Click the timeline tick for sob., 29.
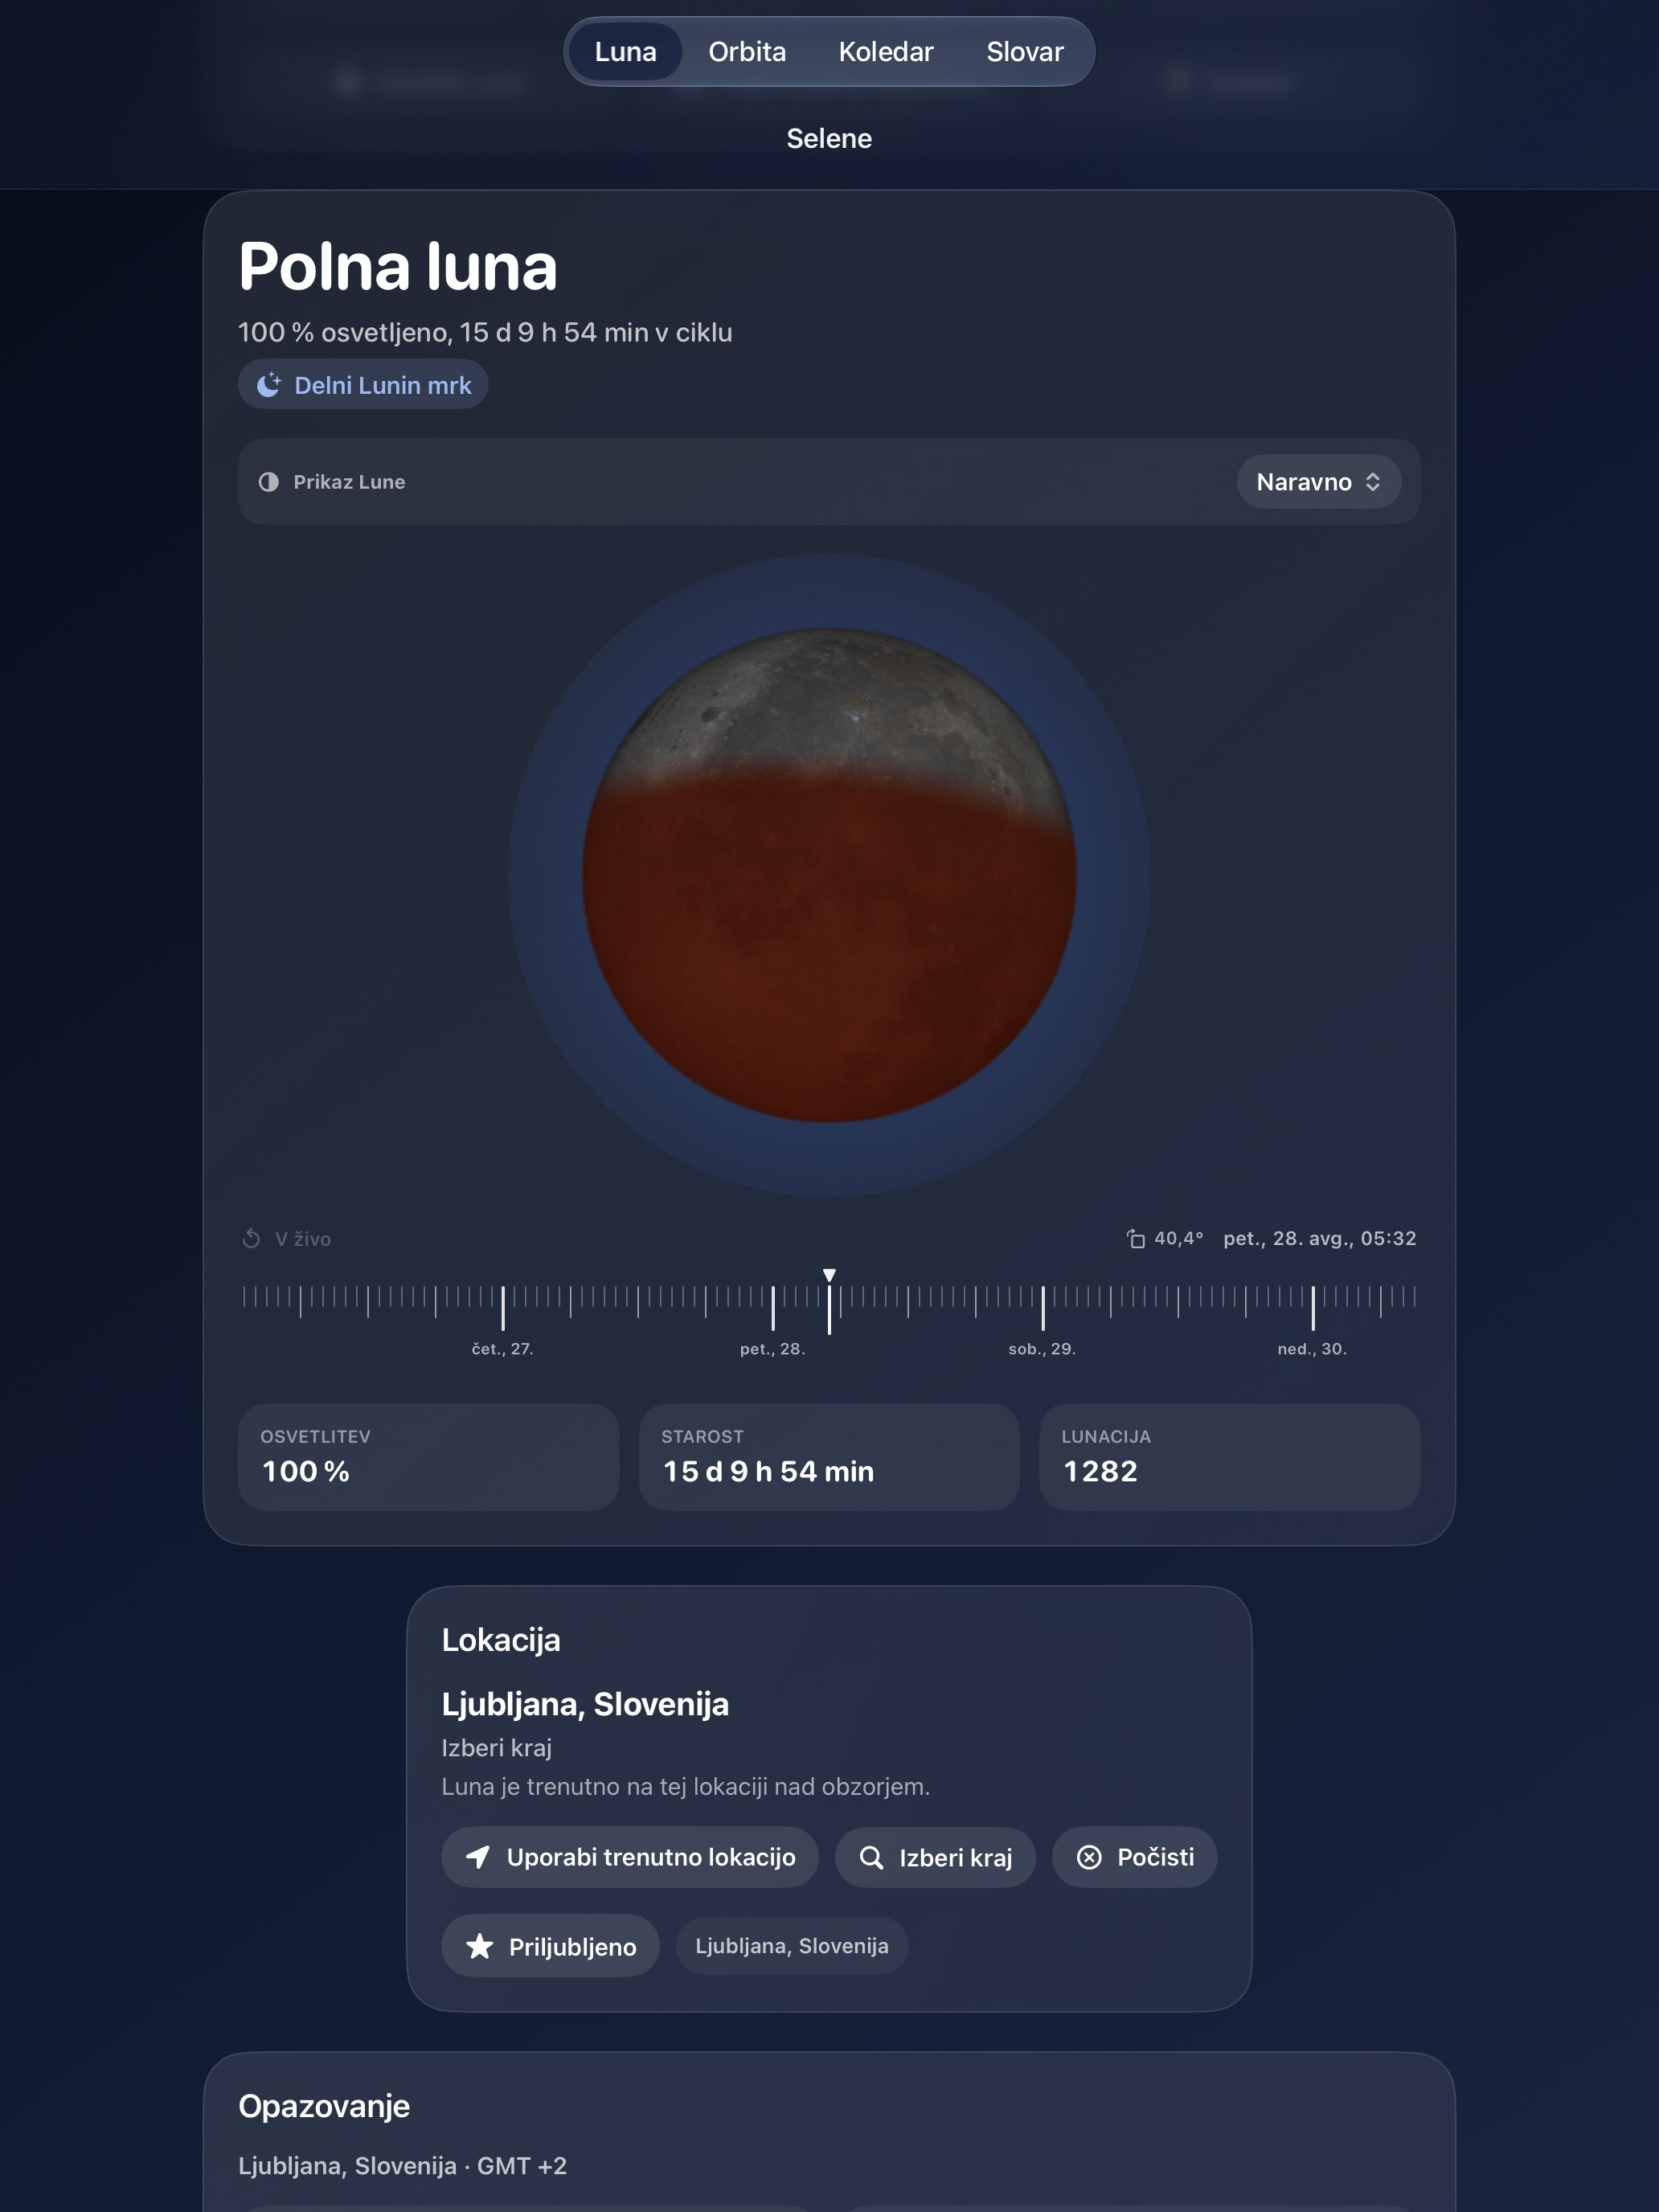Viewport: 1659px width, 2212px height. point(1043,1308)
